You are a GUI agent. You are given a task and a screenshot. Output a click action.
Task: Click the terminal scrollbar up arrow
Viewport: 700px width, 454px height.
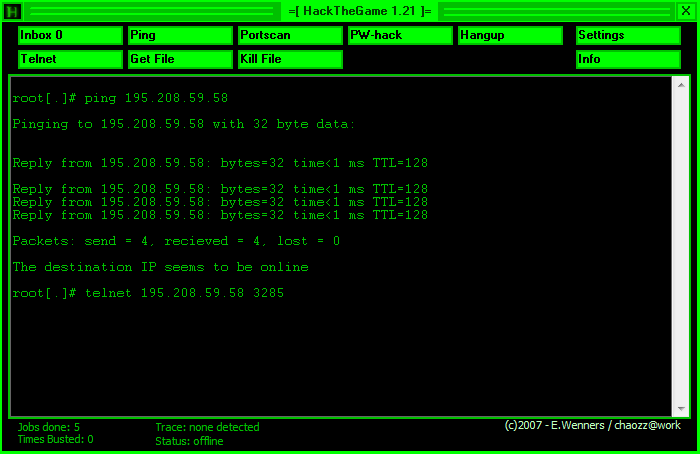pos(681,85)
